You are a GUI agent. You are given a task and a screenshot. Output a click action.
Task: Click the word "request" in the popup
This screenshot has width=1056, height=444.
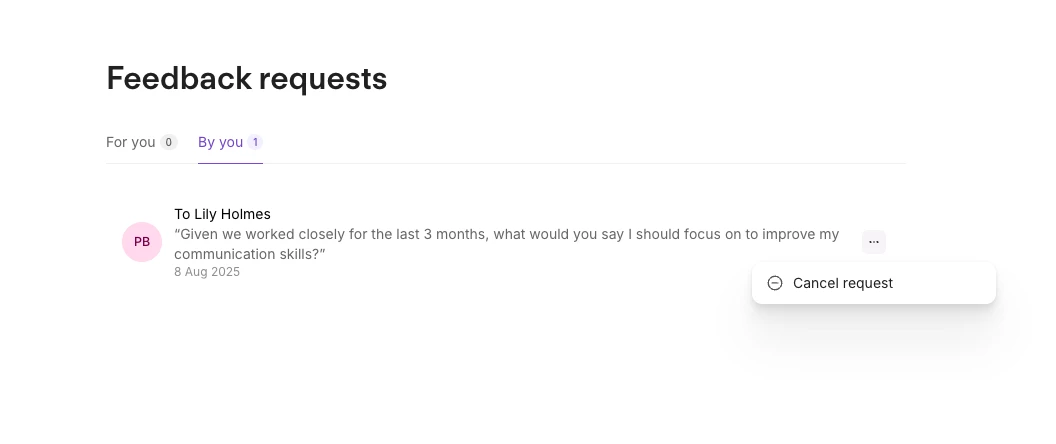coord(868,283)
